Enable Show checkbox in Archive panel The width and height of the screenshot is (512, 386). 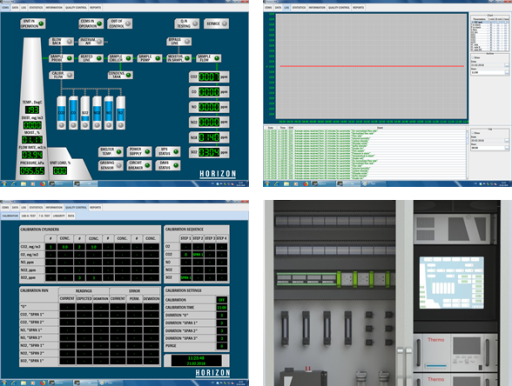[x=473, y=57]
